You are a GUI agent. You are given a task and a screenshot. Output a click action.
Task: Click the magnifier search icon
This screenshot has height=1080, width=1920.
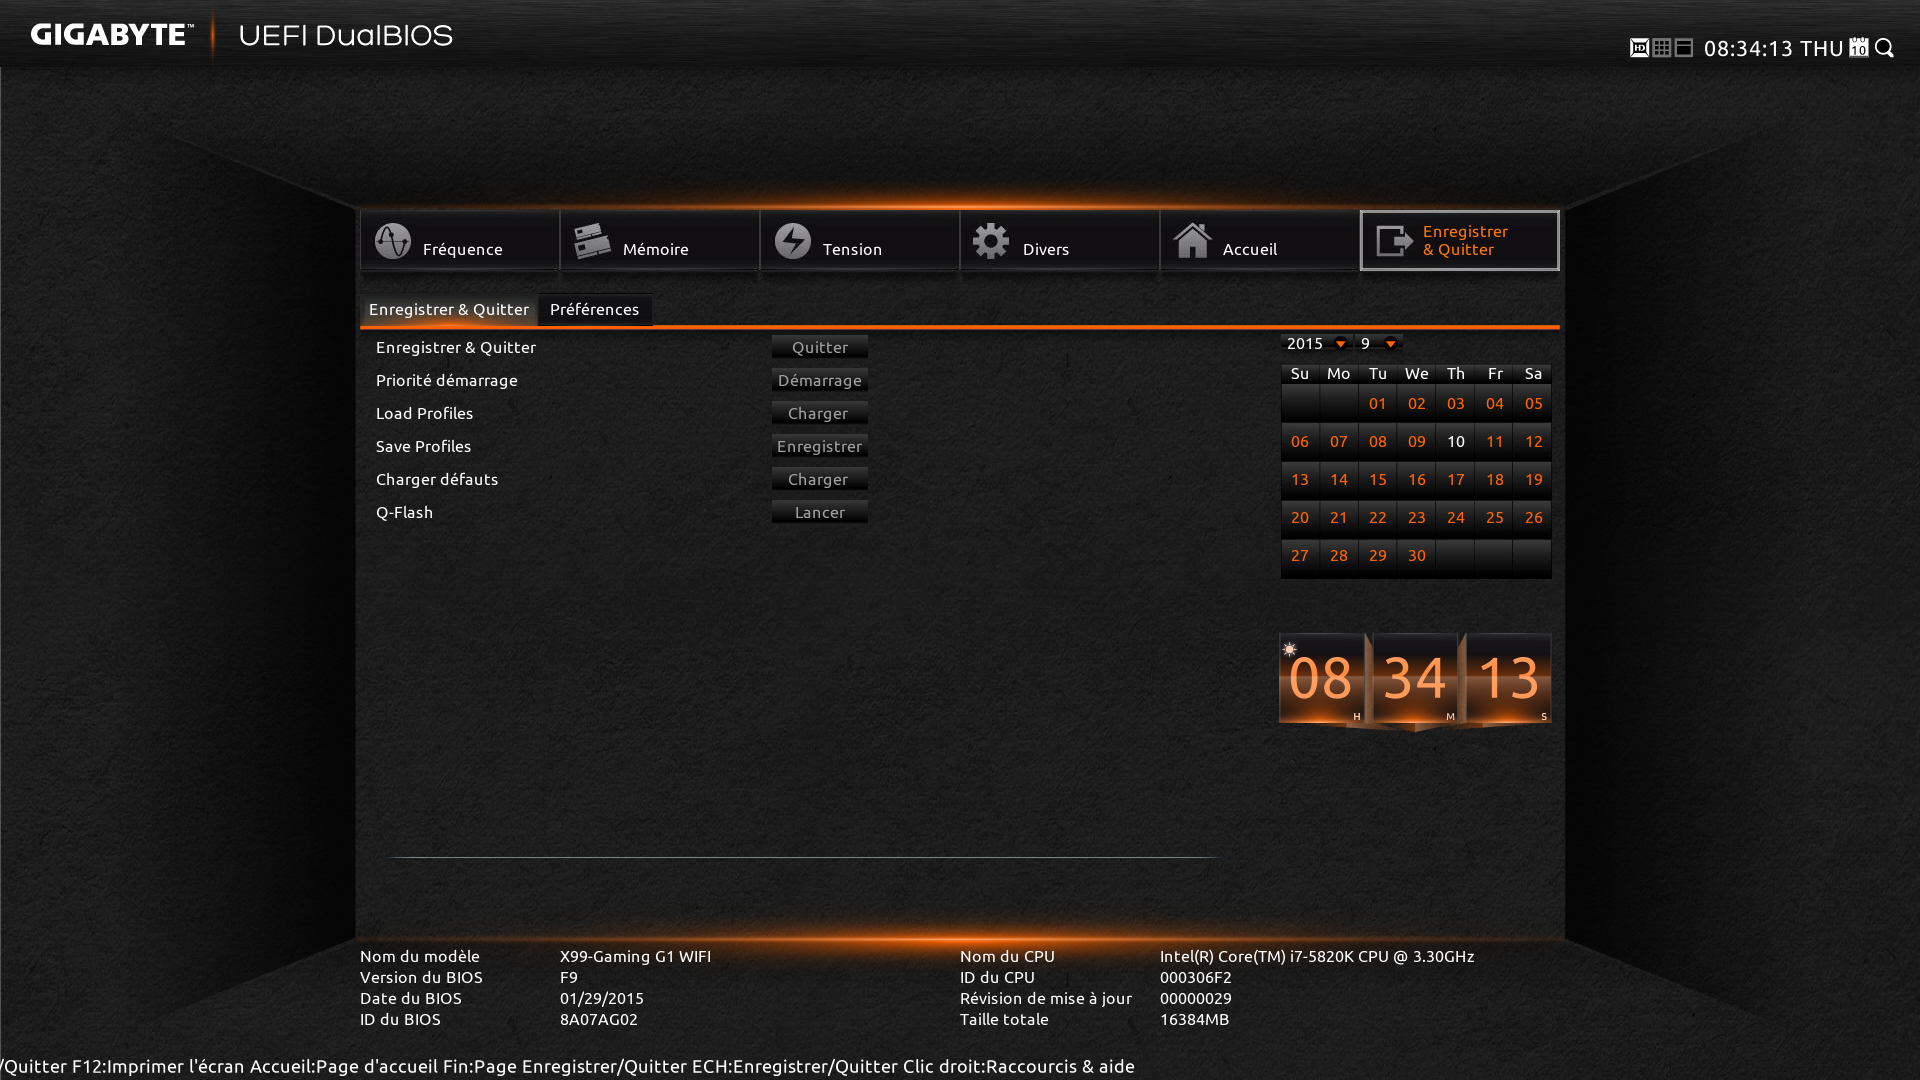point(1884,48)
